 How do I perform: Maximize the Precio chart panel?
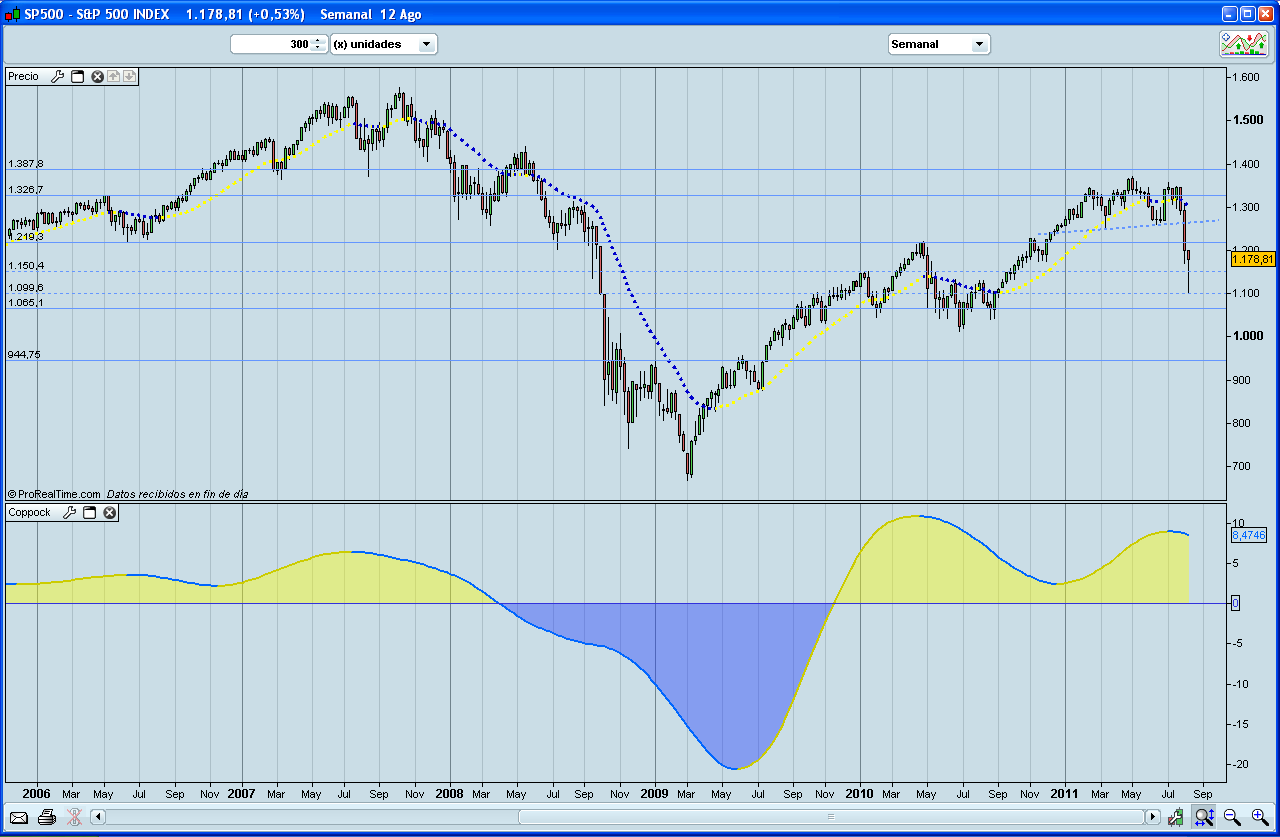click(x=77, y=76)
